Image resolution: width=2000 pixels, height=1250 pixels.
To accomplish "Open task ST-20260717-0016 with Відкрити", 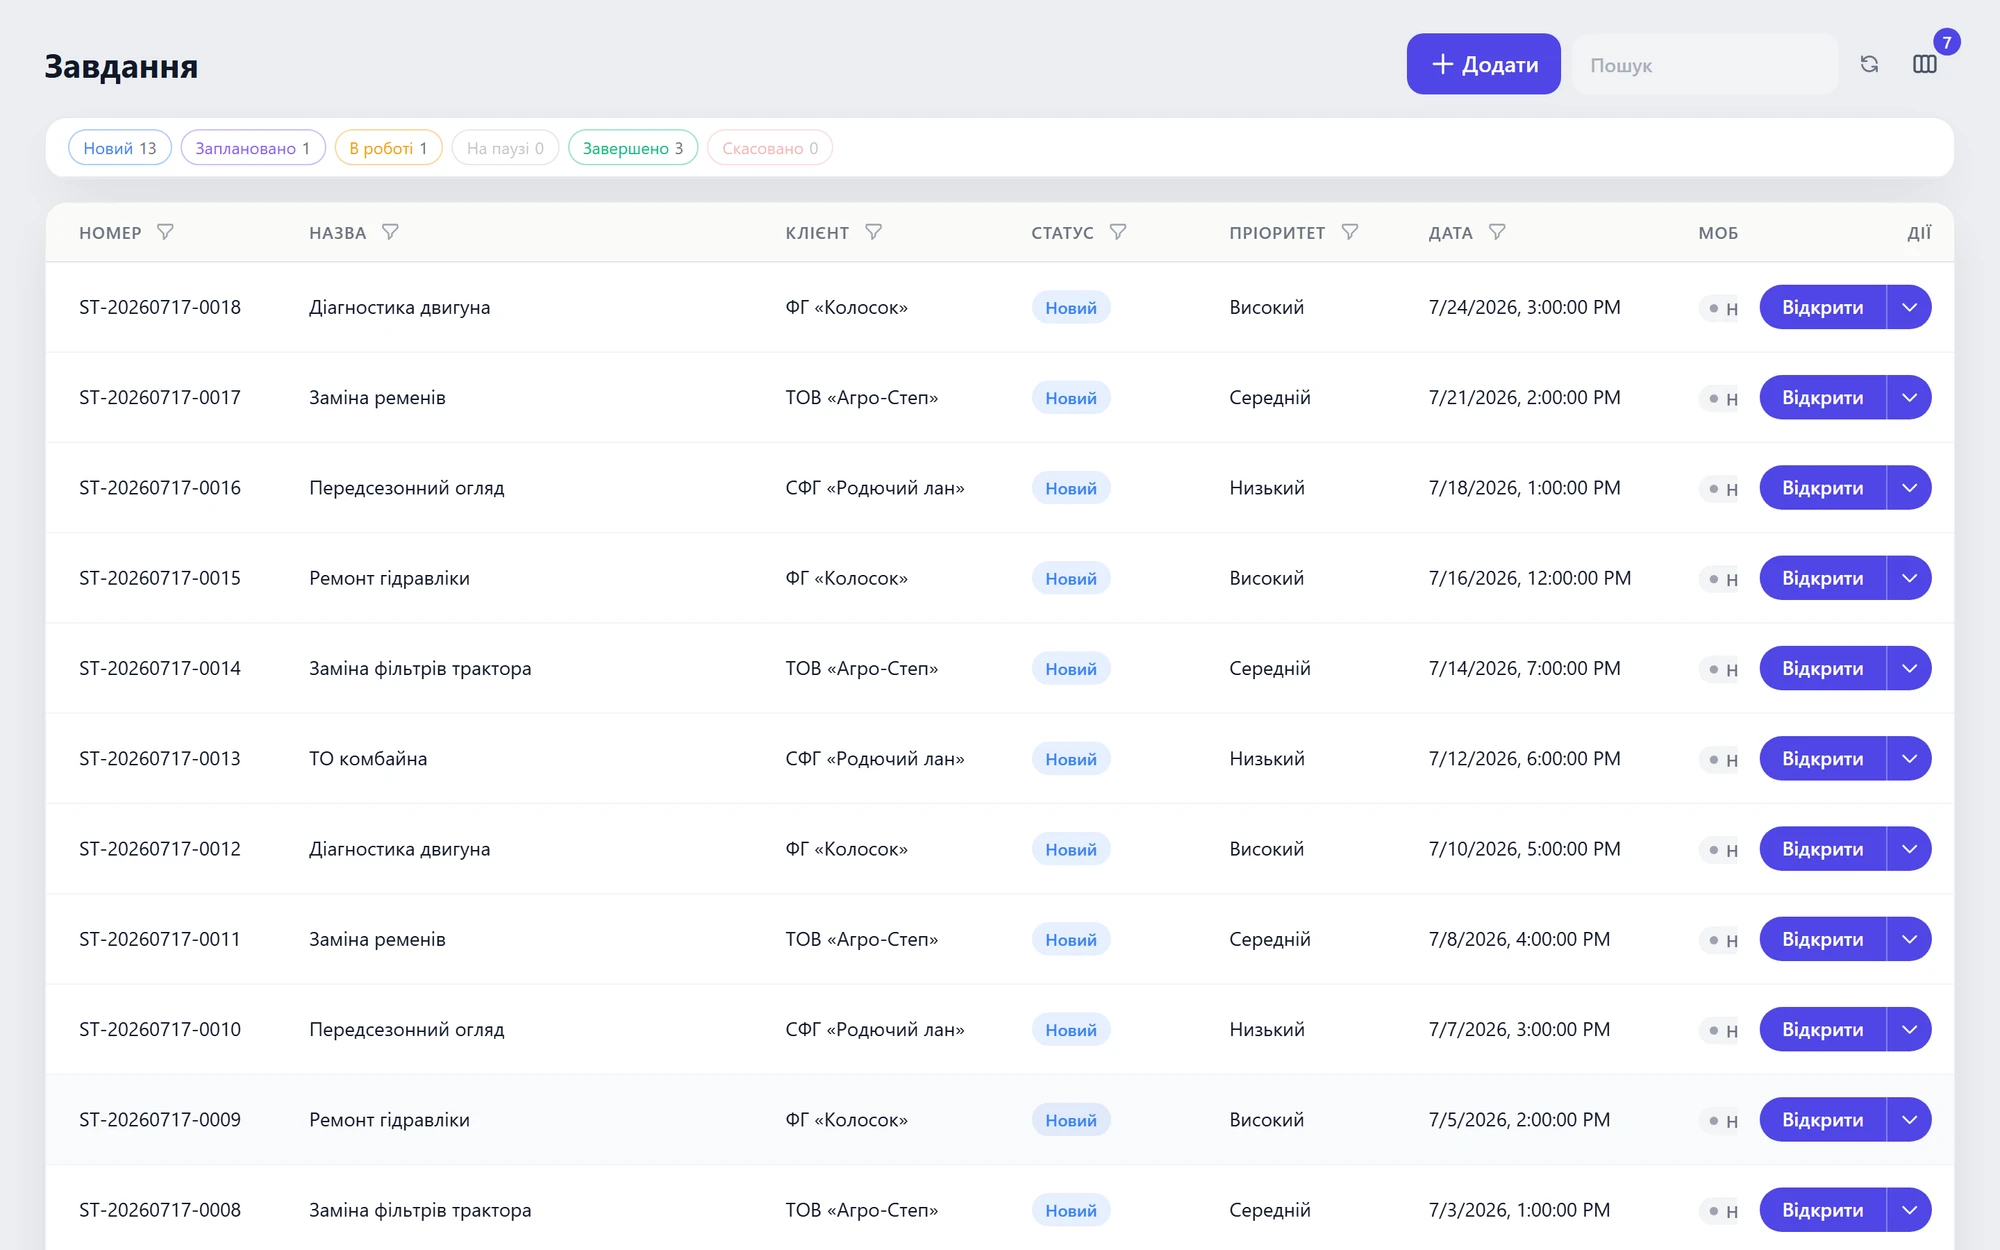I will 1822,488.
